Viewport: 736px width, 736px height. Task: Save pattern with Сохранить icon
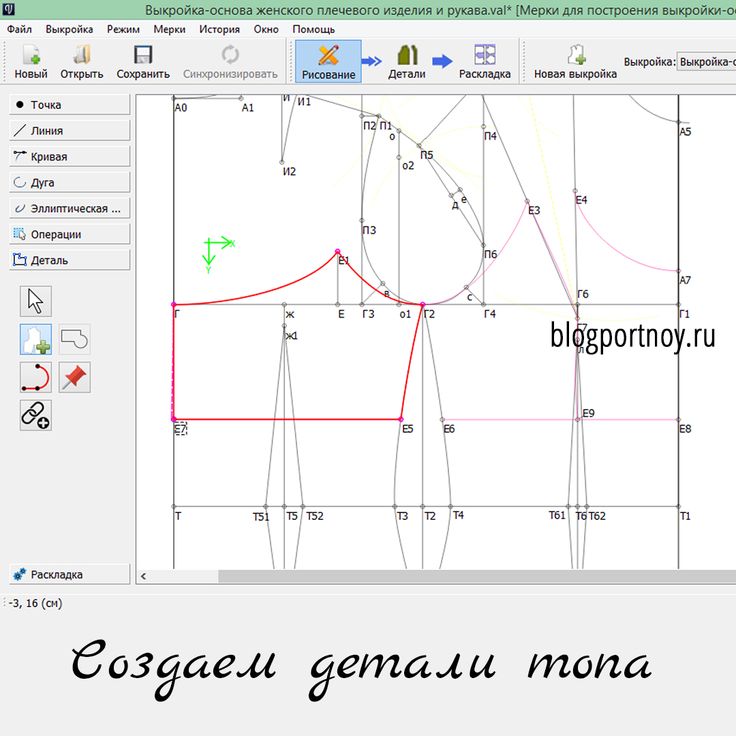pos(143,61)
